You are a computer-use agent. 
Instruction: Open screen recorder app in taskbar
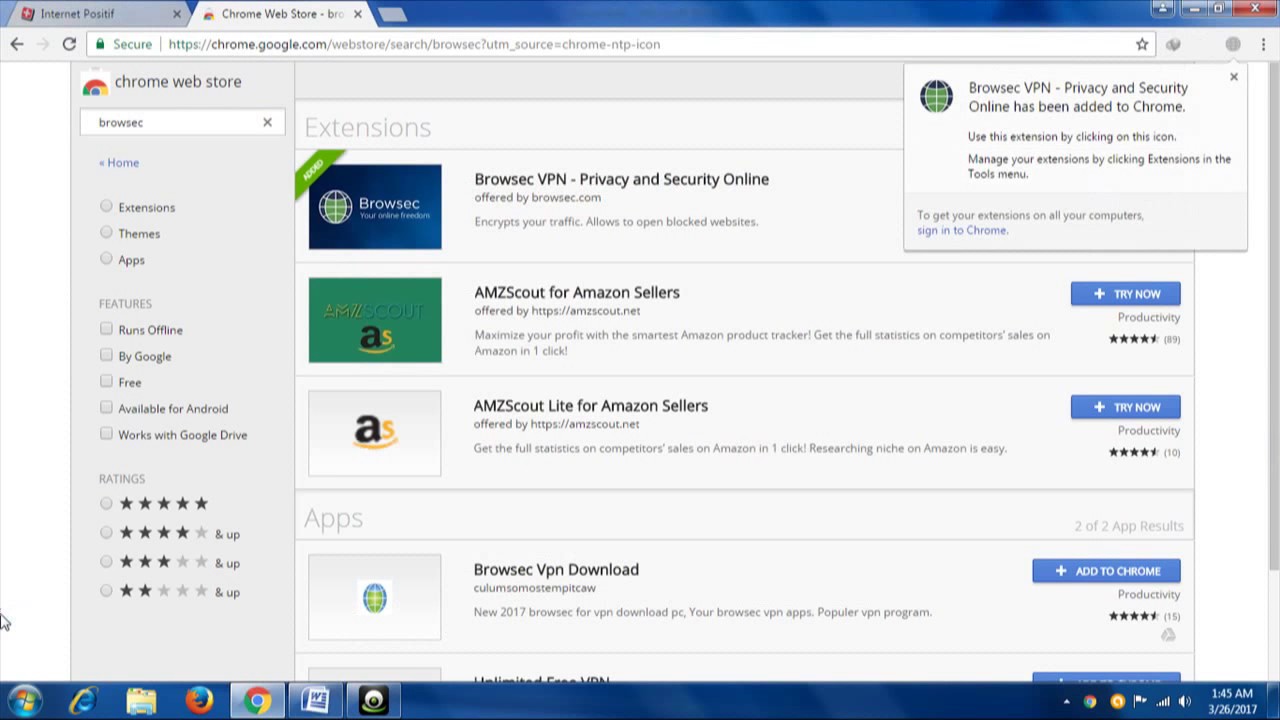[x=373, y=701]
